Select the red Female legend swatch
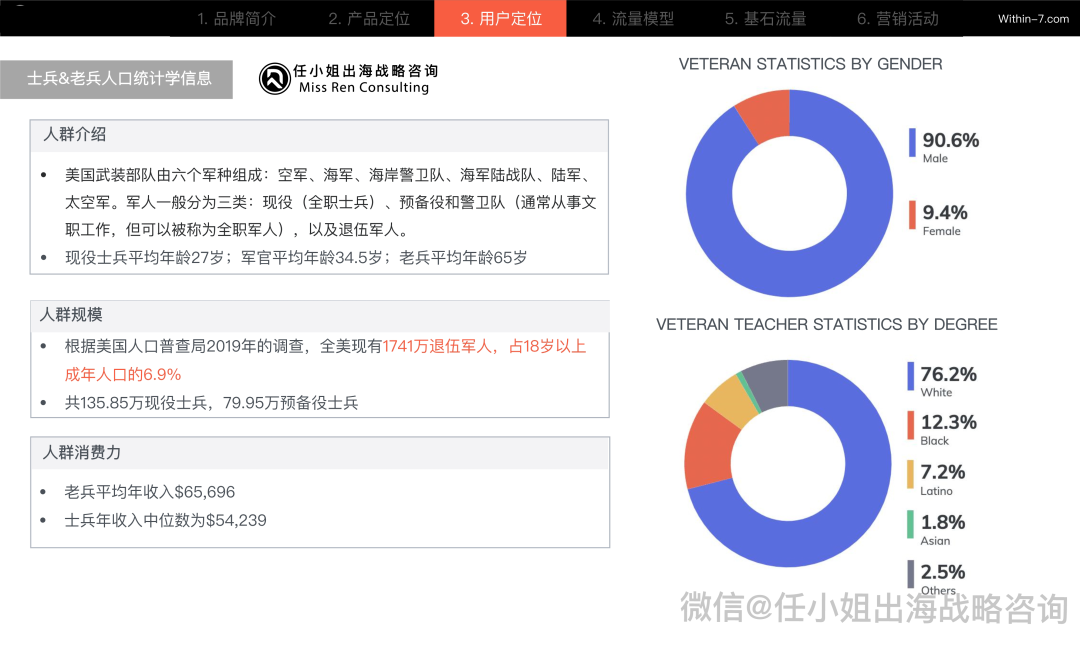The image size is (1080, 646). 912,214
